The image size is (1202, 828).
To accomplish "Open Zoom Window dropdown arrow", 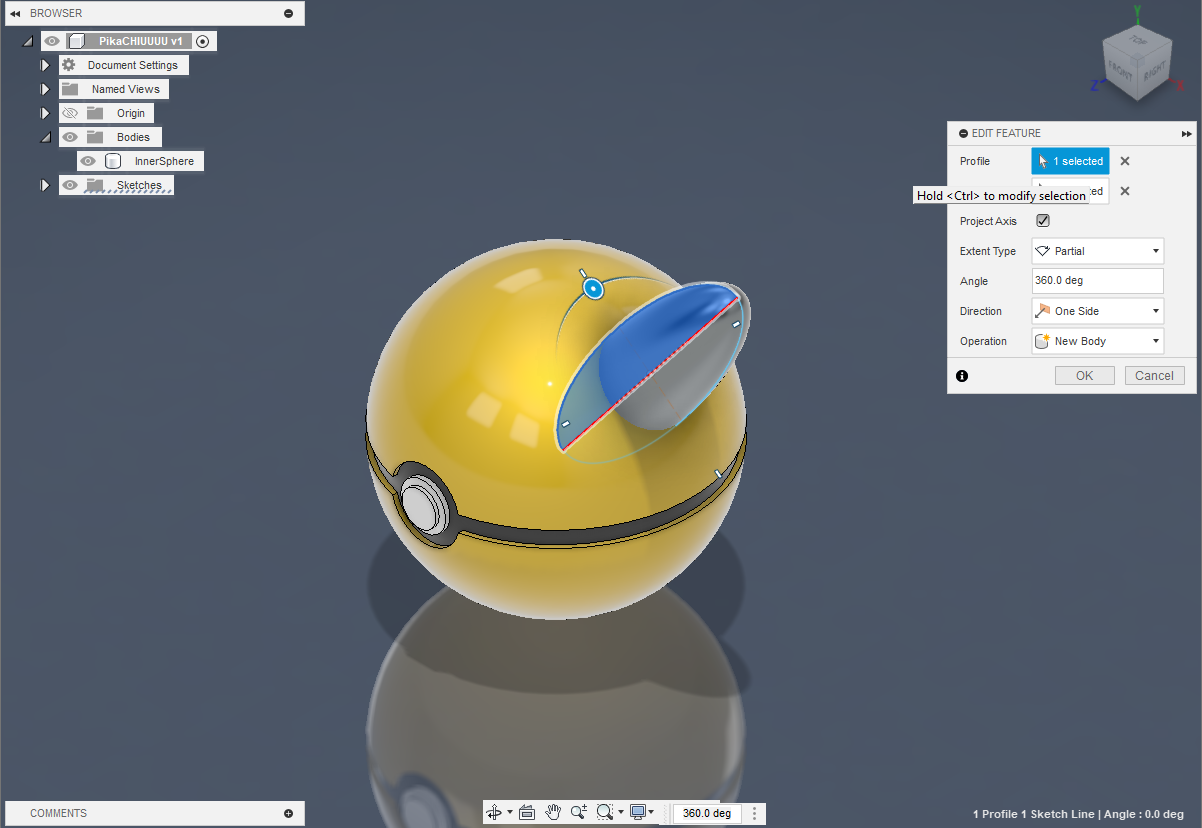I will (x=620, y=813).
